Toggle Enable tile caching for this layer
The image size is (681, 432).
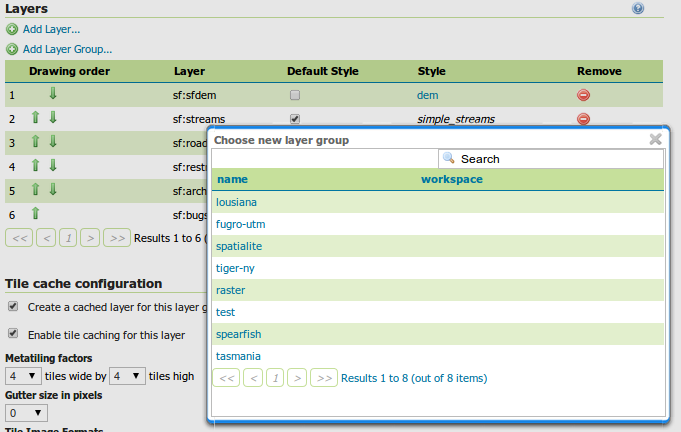click(13, 333)
